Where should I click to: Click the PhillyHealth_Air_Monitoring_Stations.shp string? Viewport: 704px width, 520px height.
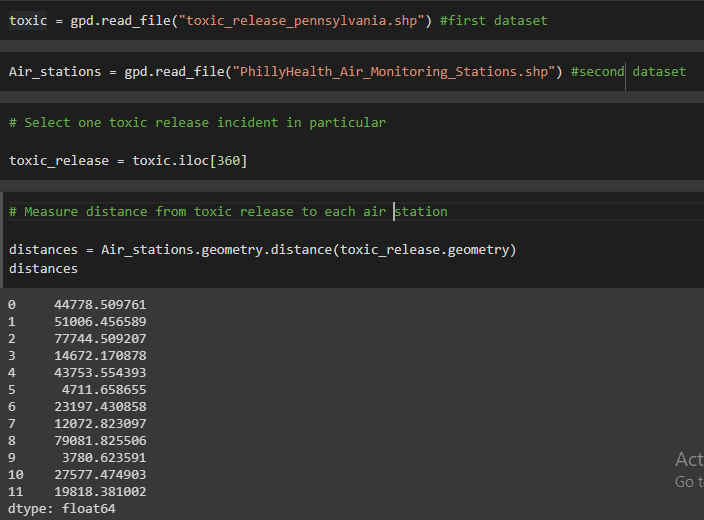394,72
